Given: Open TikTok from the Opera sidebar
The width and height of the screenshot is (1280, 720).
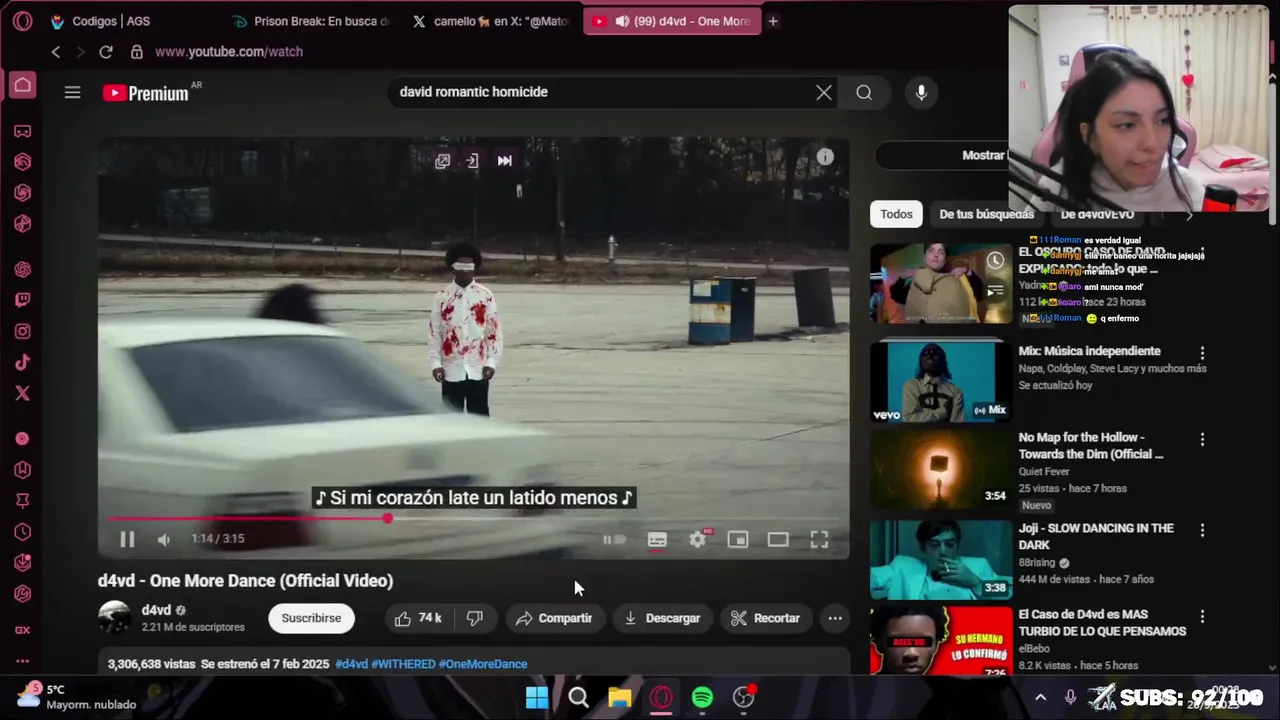Looking at the screenshot, I should click(x=22, y=362).
